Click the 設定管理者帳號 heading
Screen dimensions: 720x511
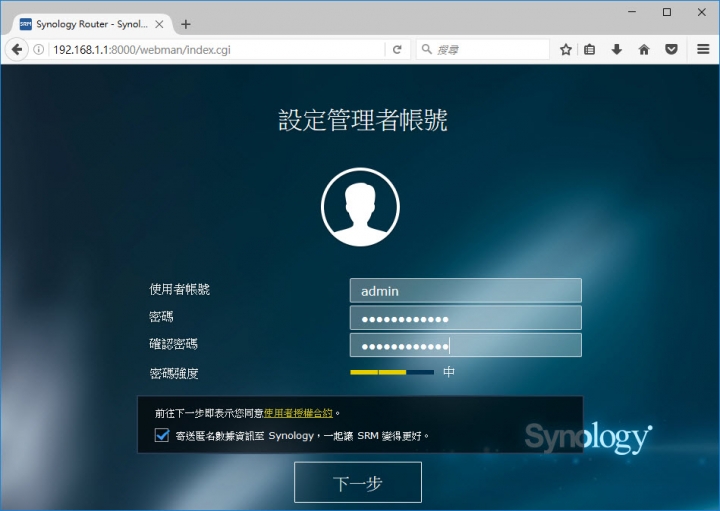click(x=363, y=120)
